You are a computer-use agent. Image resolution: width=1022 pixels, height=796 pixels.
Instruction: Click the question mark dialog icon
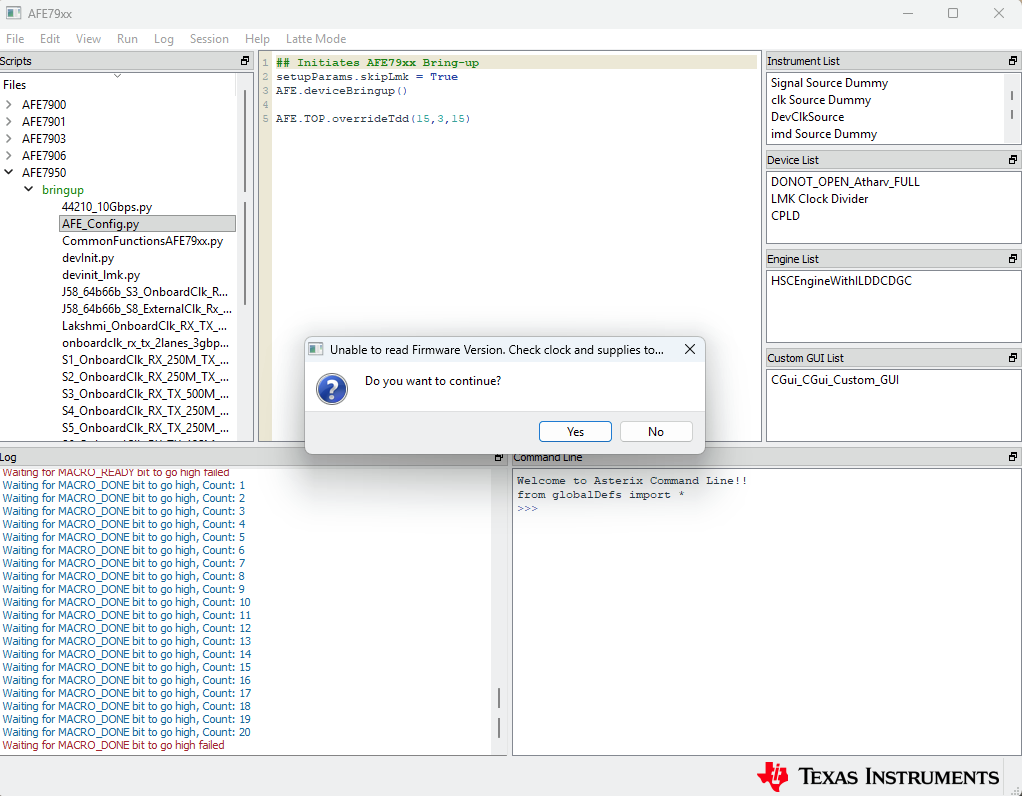[x=332, y=389]
